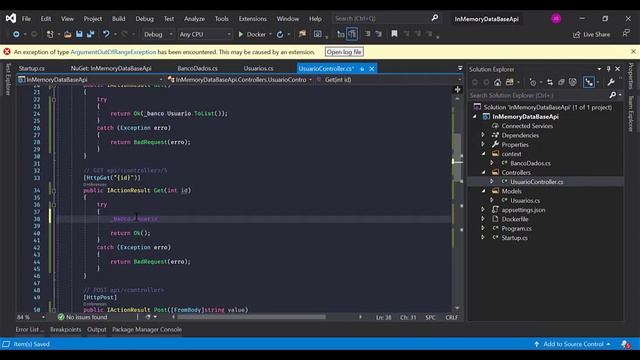Screen dimensions: 640x360
Task: Collapse the Controllers folder in Solution Explorer
Action: [x=483, y=172]
